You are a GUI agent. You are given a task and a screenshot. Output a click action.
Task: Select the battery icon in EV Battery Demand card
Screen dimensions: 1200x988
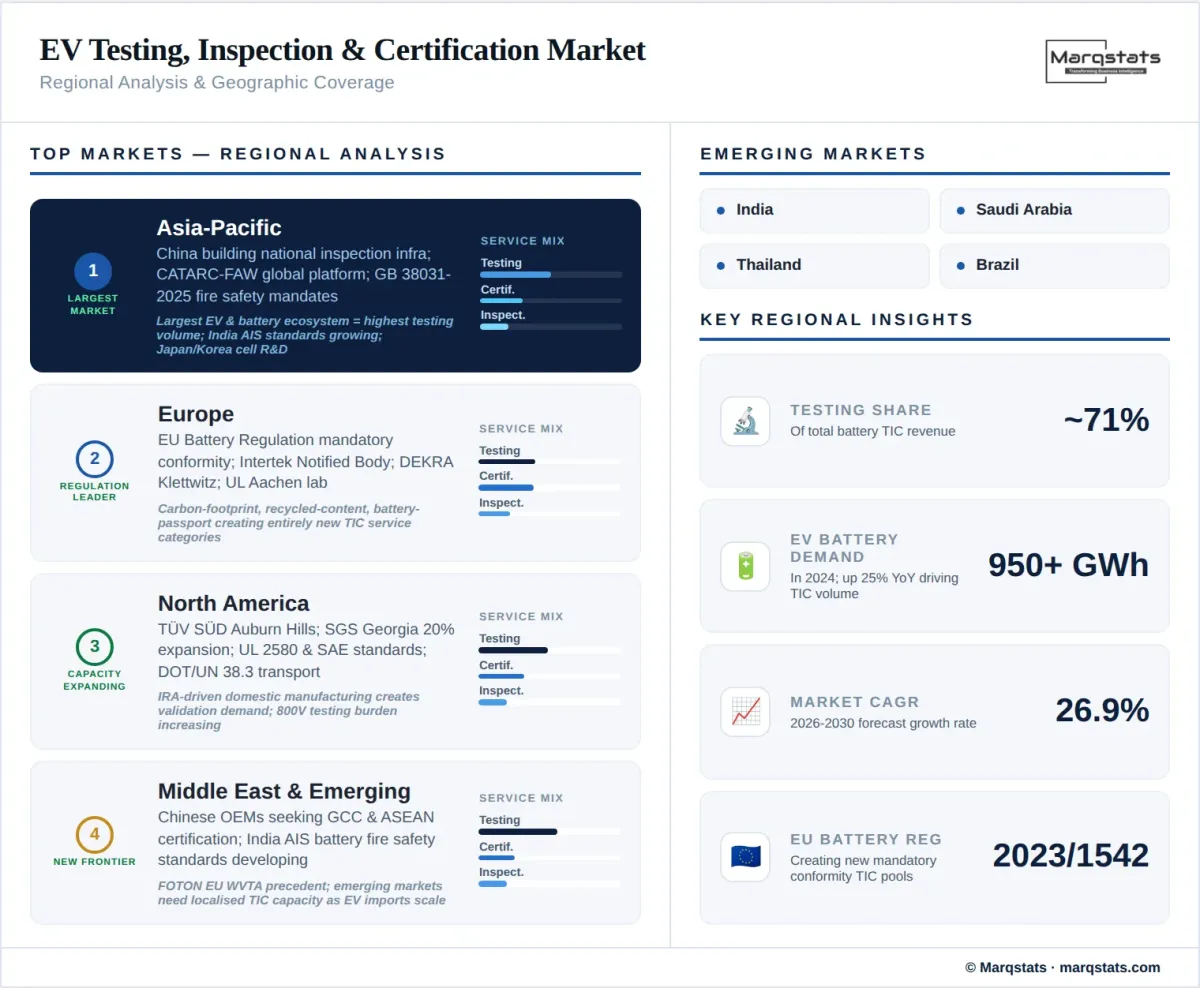click(745, 566)
